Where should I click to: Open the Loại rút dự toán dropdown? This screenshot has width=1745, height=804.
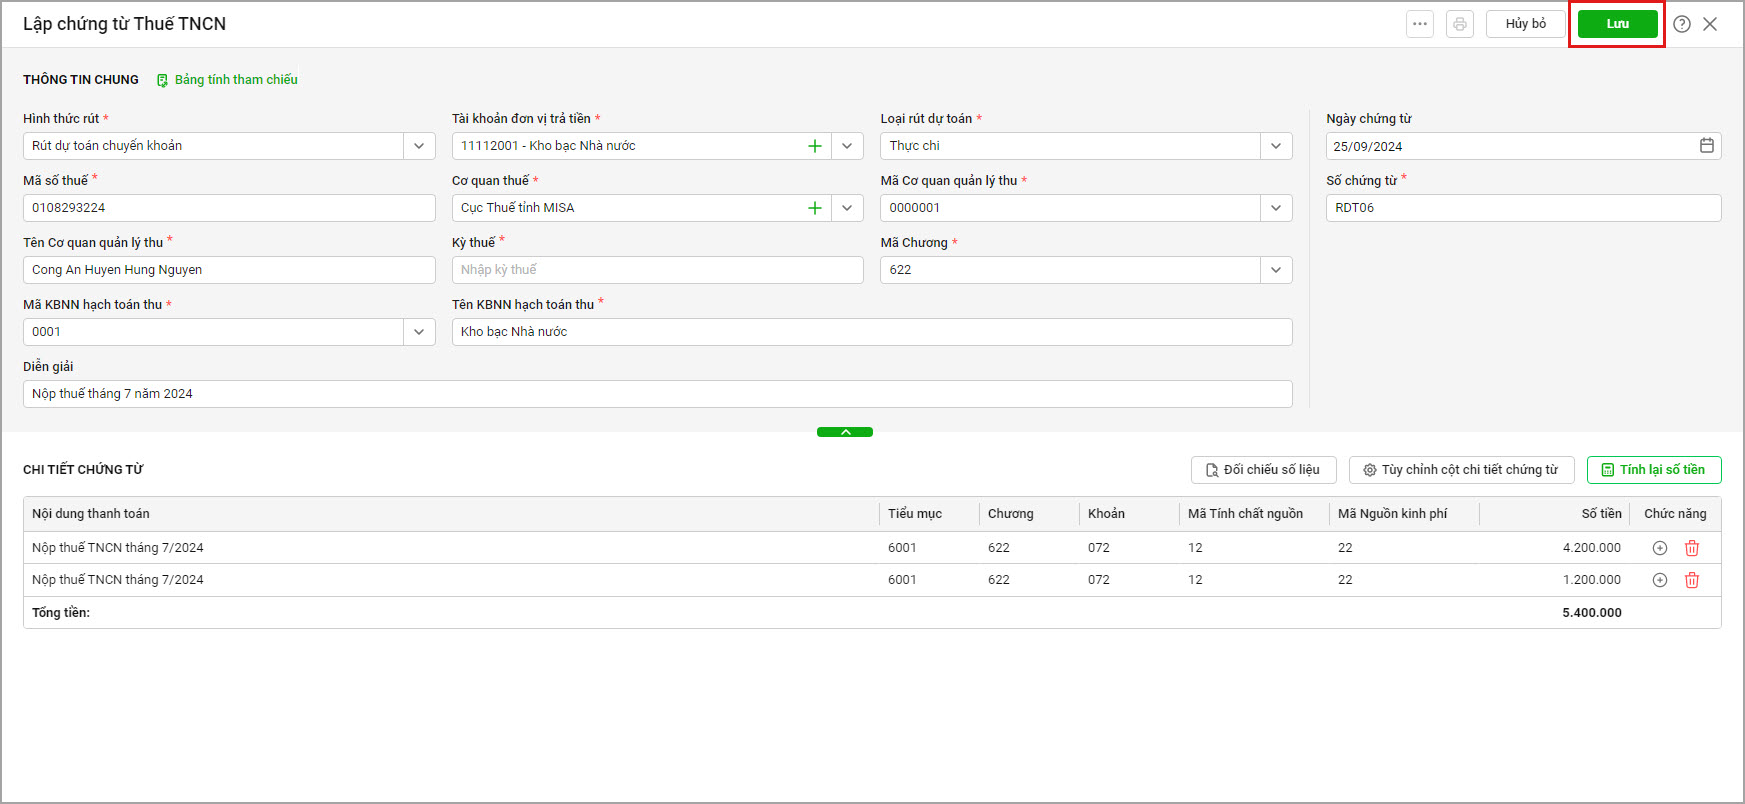pyautogui.click(x=1276, y=146)
